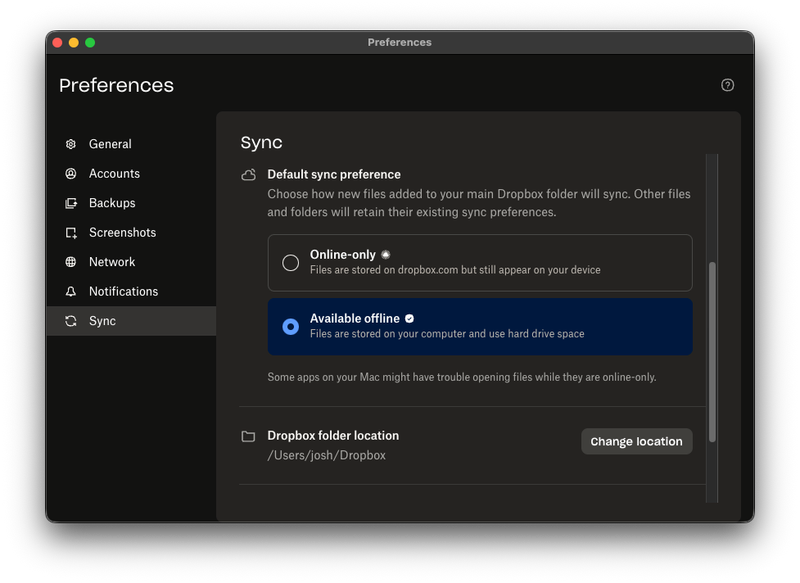Click the Notifications bell icon

[71, 292]
